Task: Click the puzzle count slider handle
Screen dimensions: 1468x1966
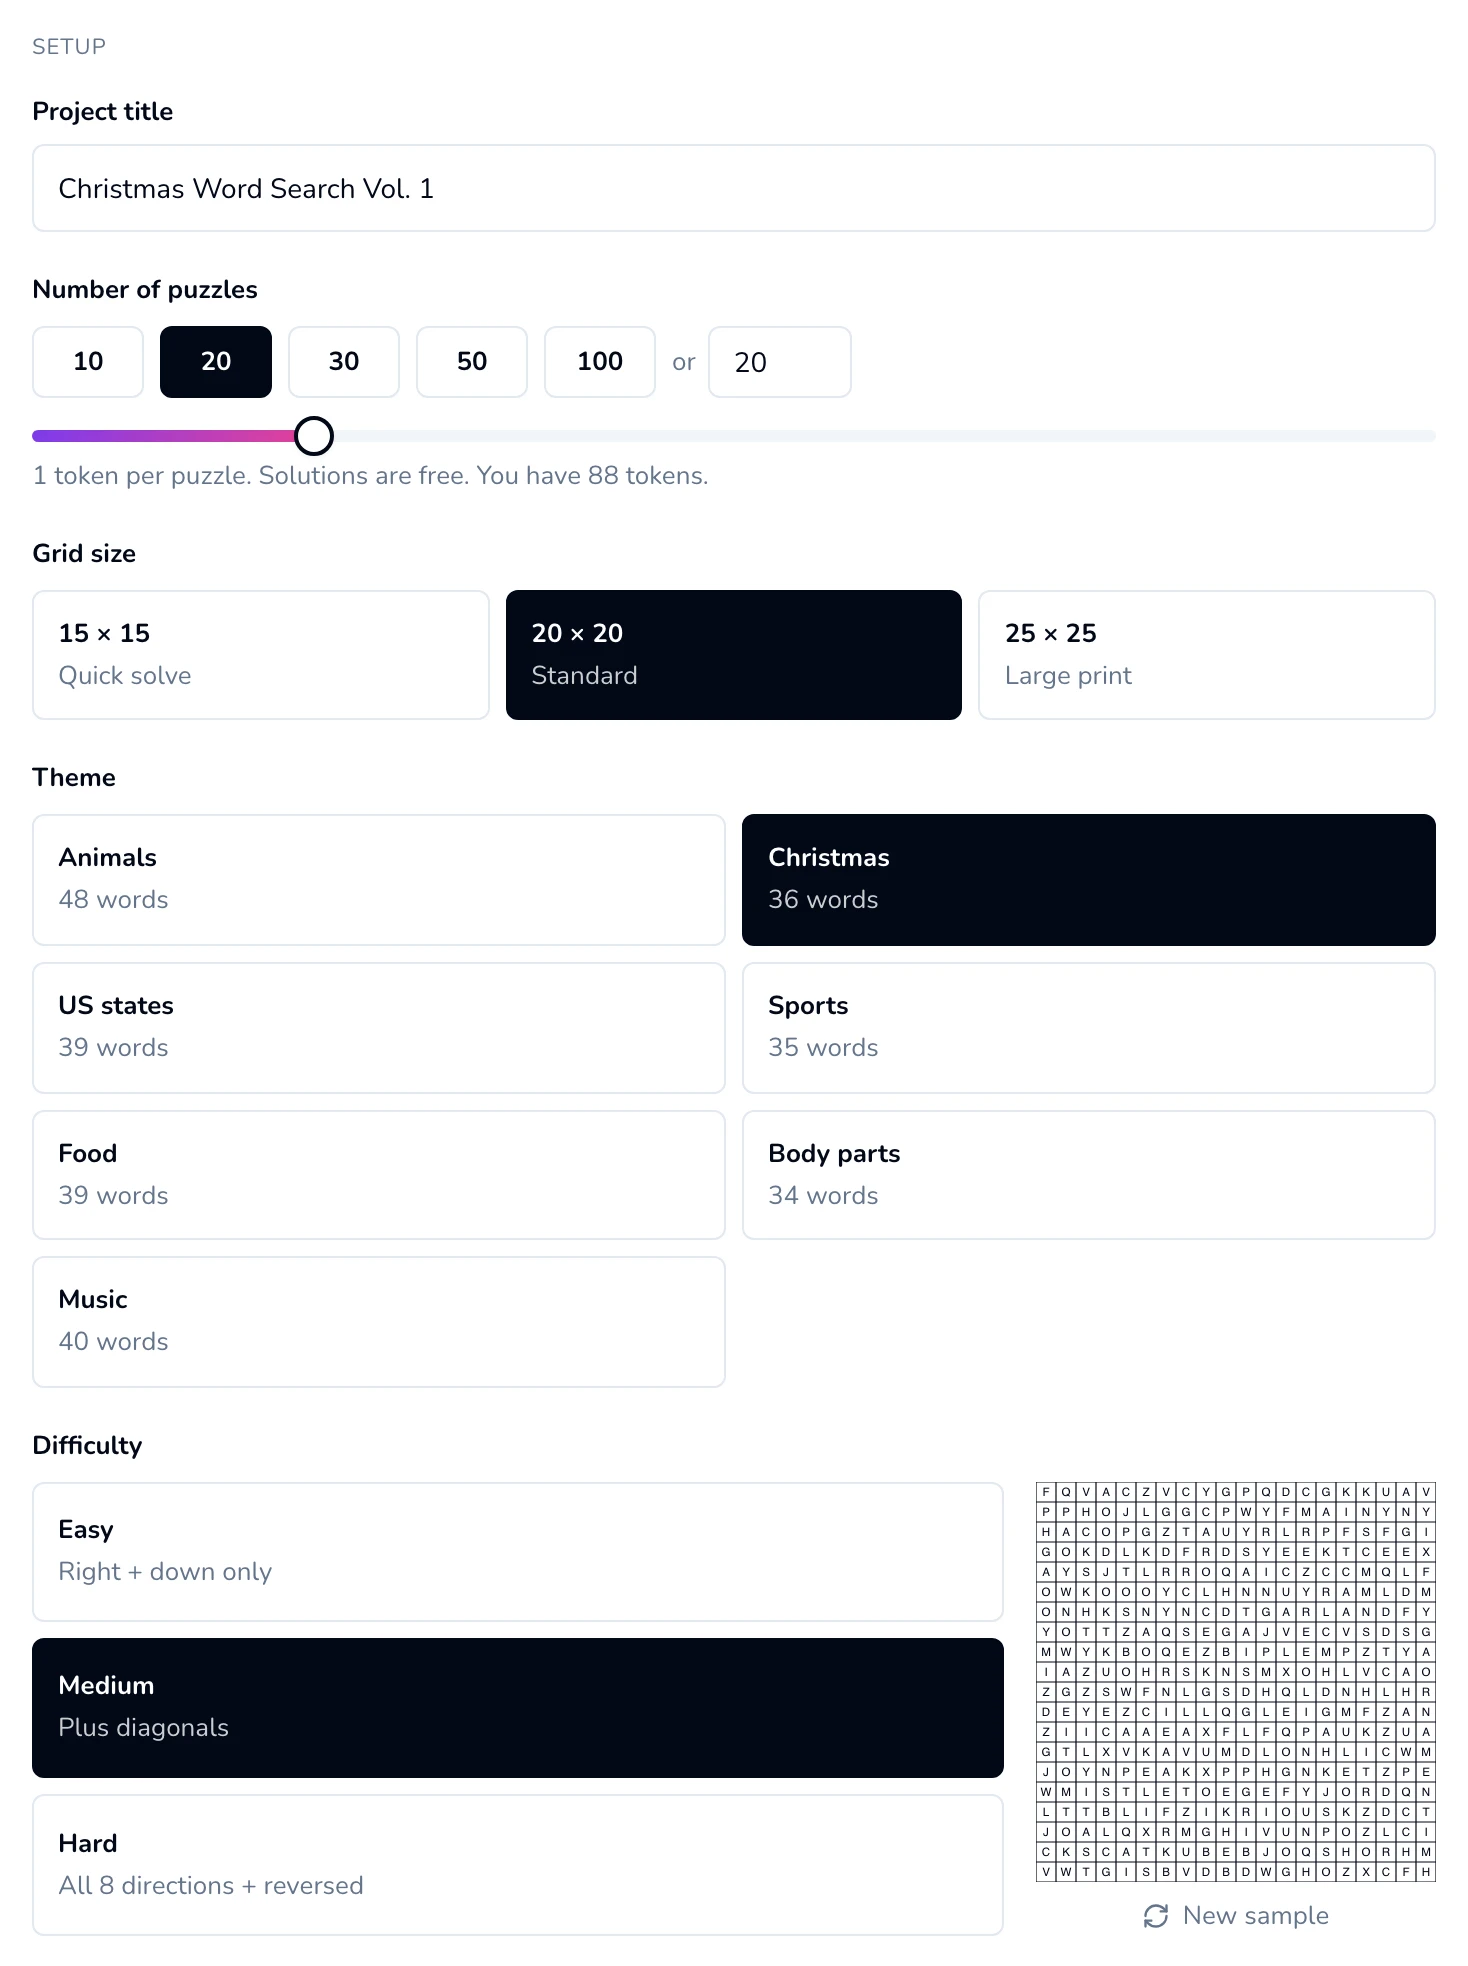Action: pyautogui.click(x=314, y=436)
